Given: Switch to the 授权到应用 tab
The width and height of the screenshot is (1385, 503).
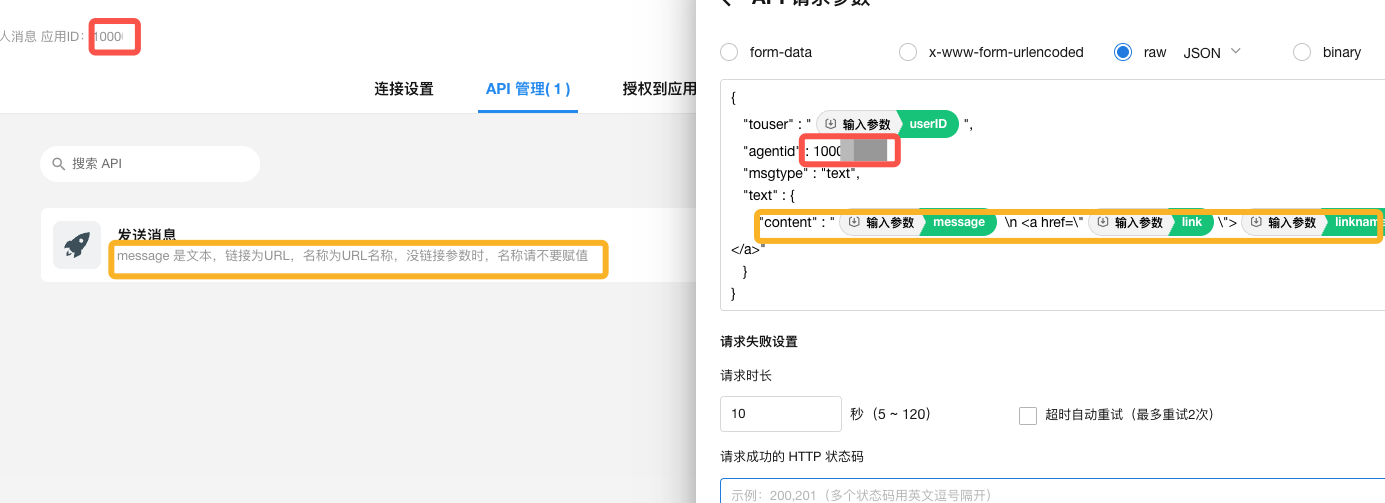Looking at the screenshot, I should [x=659, y=89].
